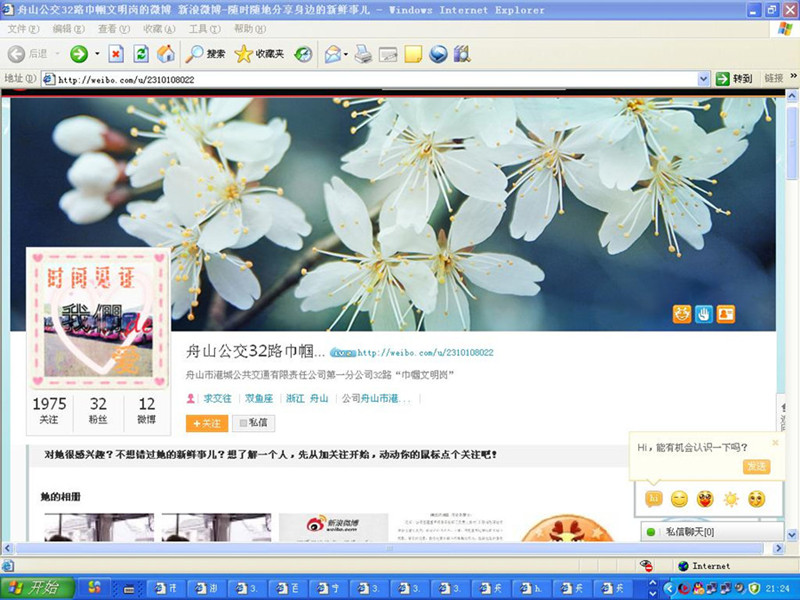Open Search pane with magnifier icon
Image resolution: width=800 pixels, height=600 pixels.
pos(205,54)
